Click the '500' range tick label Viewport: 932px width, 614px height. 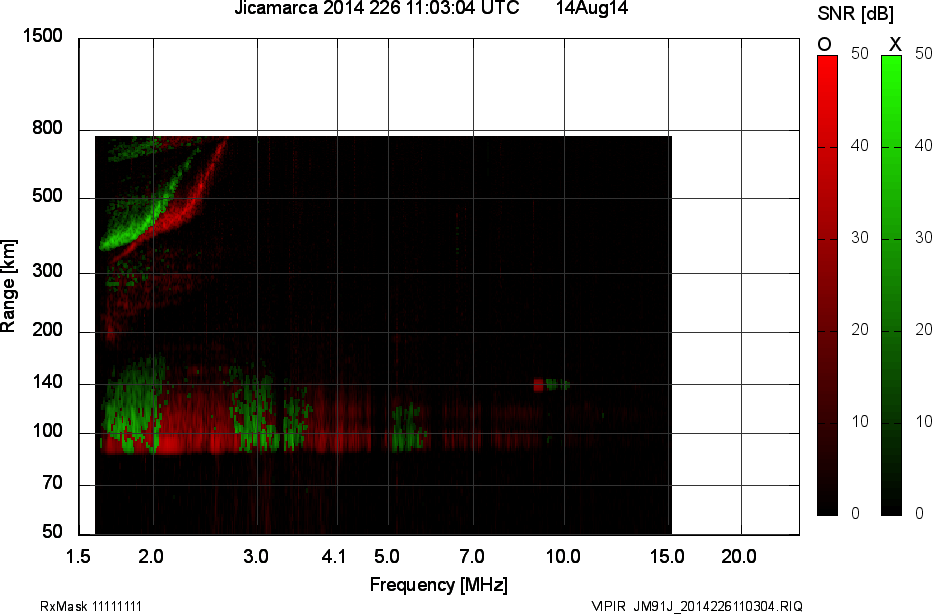(x=47, y=196)
